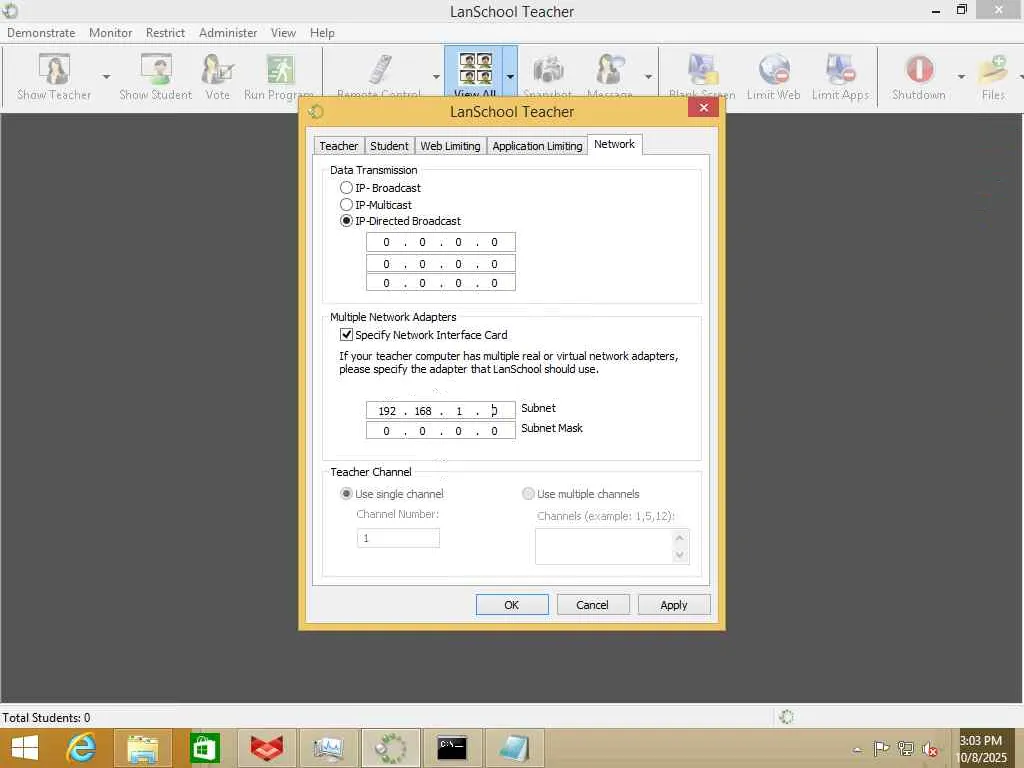The width and height of the screenshot is (1024, 768).
Task: Click the View All thumbnails icon
Action: pos(475,69)
